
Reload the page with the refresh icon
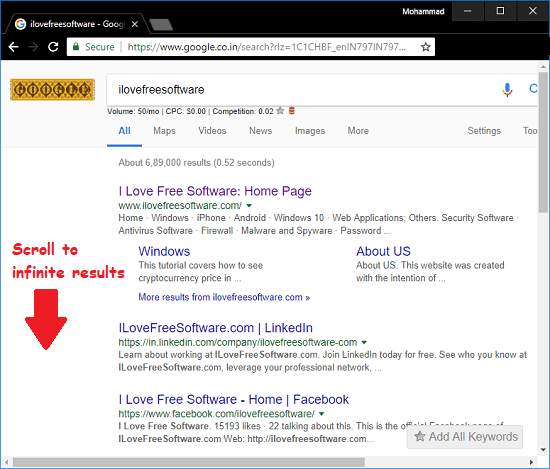point(53,47)
